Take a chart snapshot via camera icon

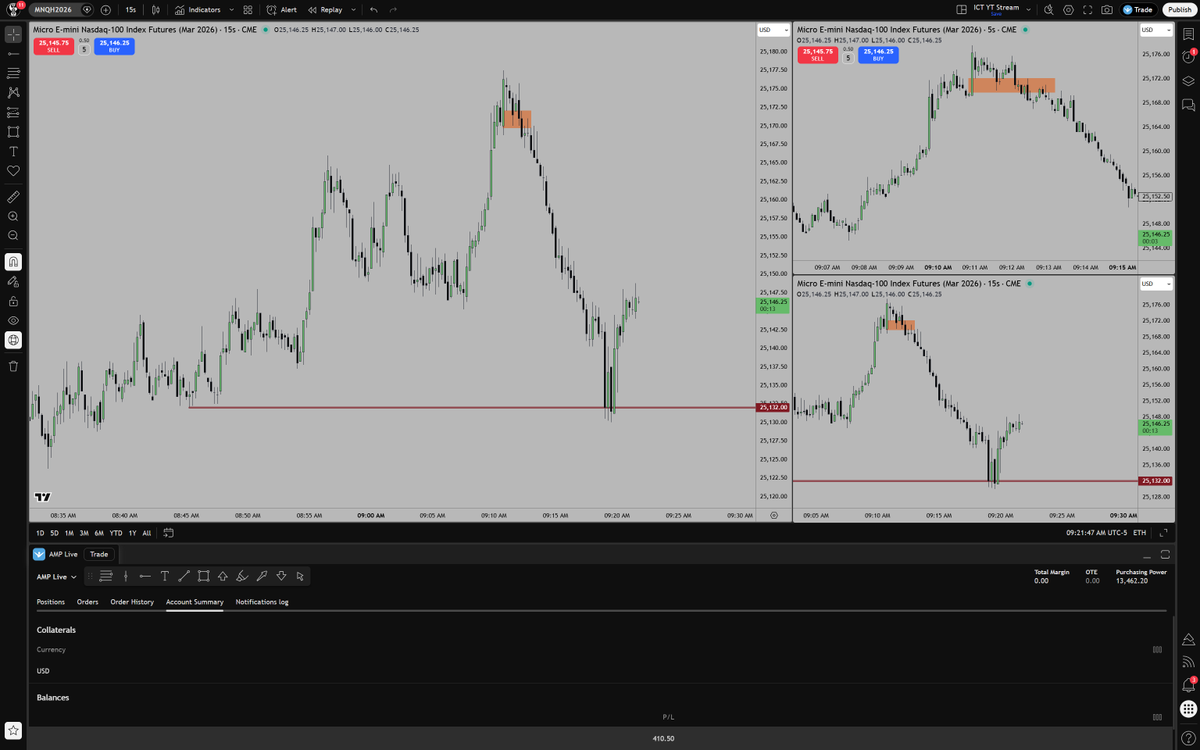1107,9
